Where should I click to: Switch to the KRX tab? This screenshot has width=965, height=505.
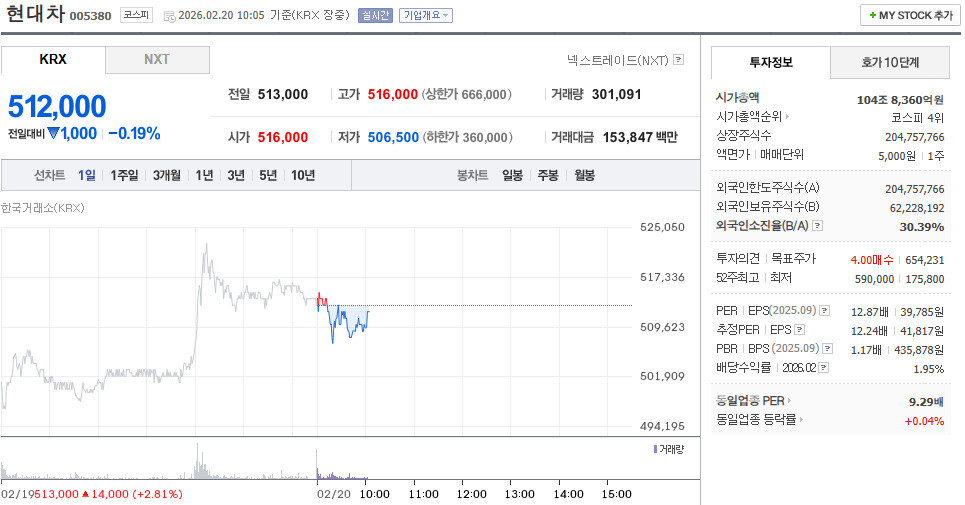click(x=53, y=60)
